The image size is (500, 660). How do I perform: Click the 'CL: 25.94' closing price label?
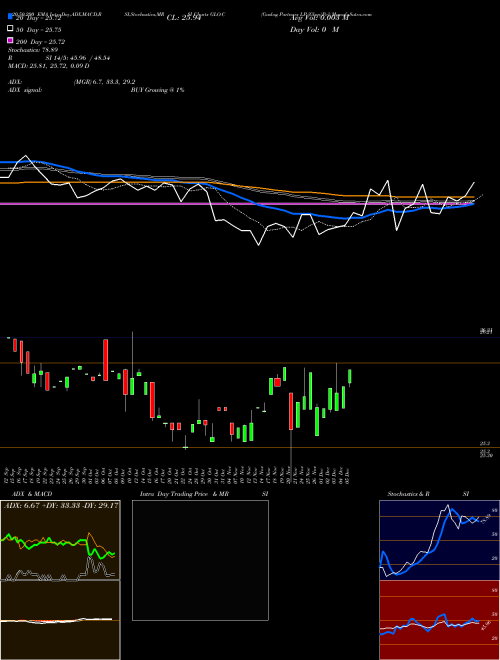[184, 18]
